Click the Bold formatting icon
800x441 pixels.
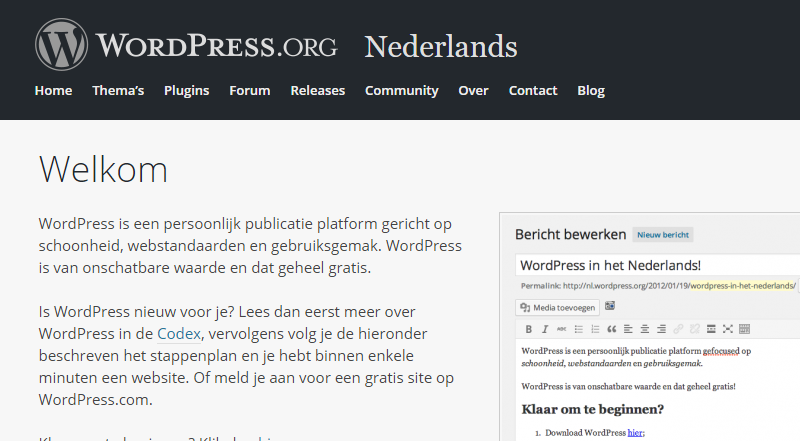point(529,329)
